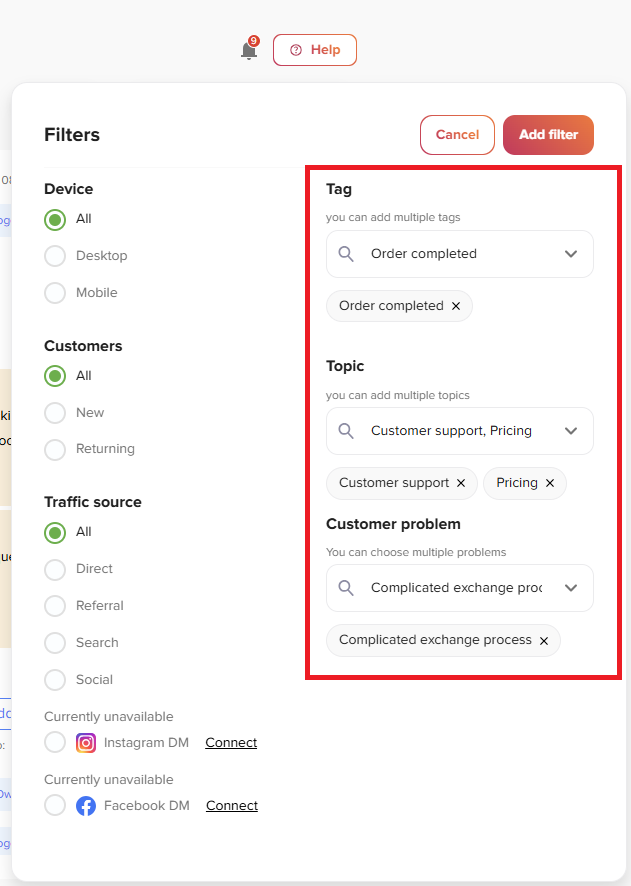Select the Mobile device option
This screenshot has height=886, width=631.
[x=55, y=293]
